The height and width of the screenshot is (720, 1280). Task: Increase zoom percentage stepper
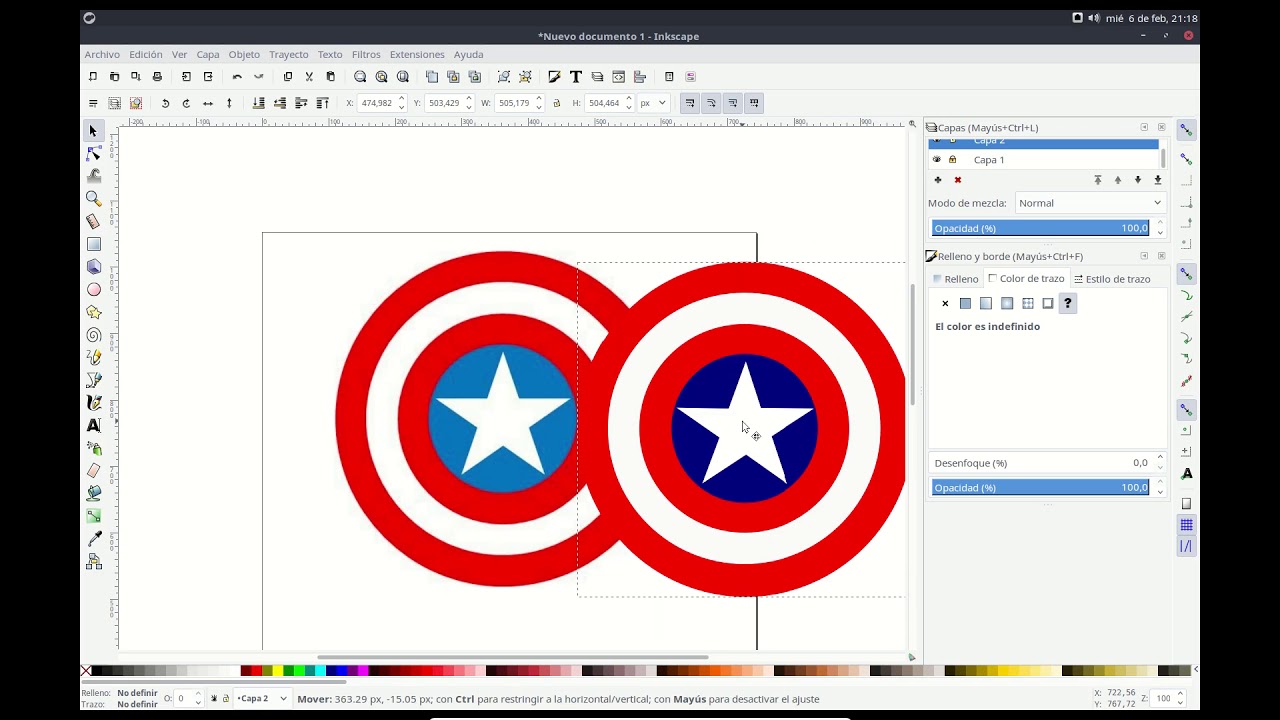[1180, 694]
